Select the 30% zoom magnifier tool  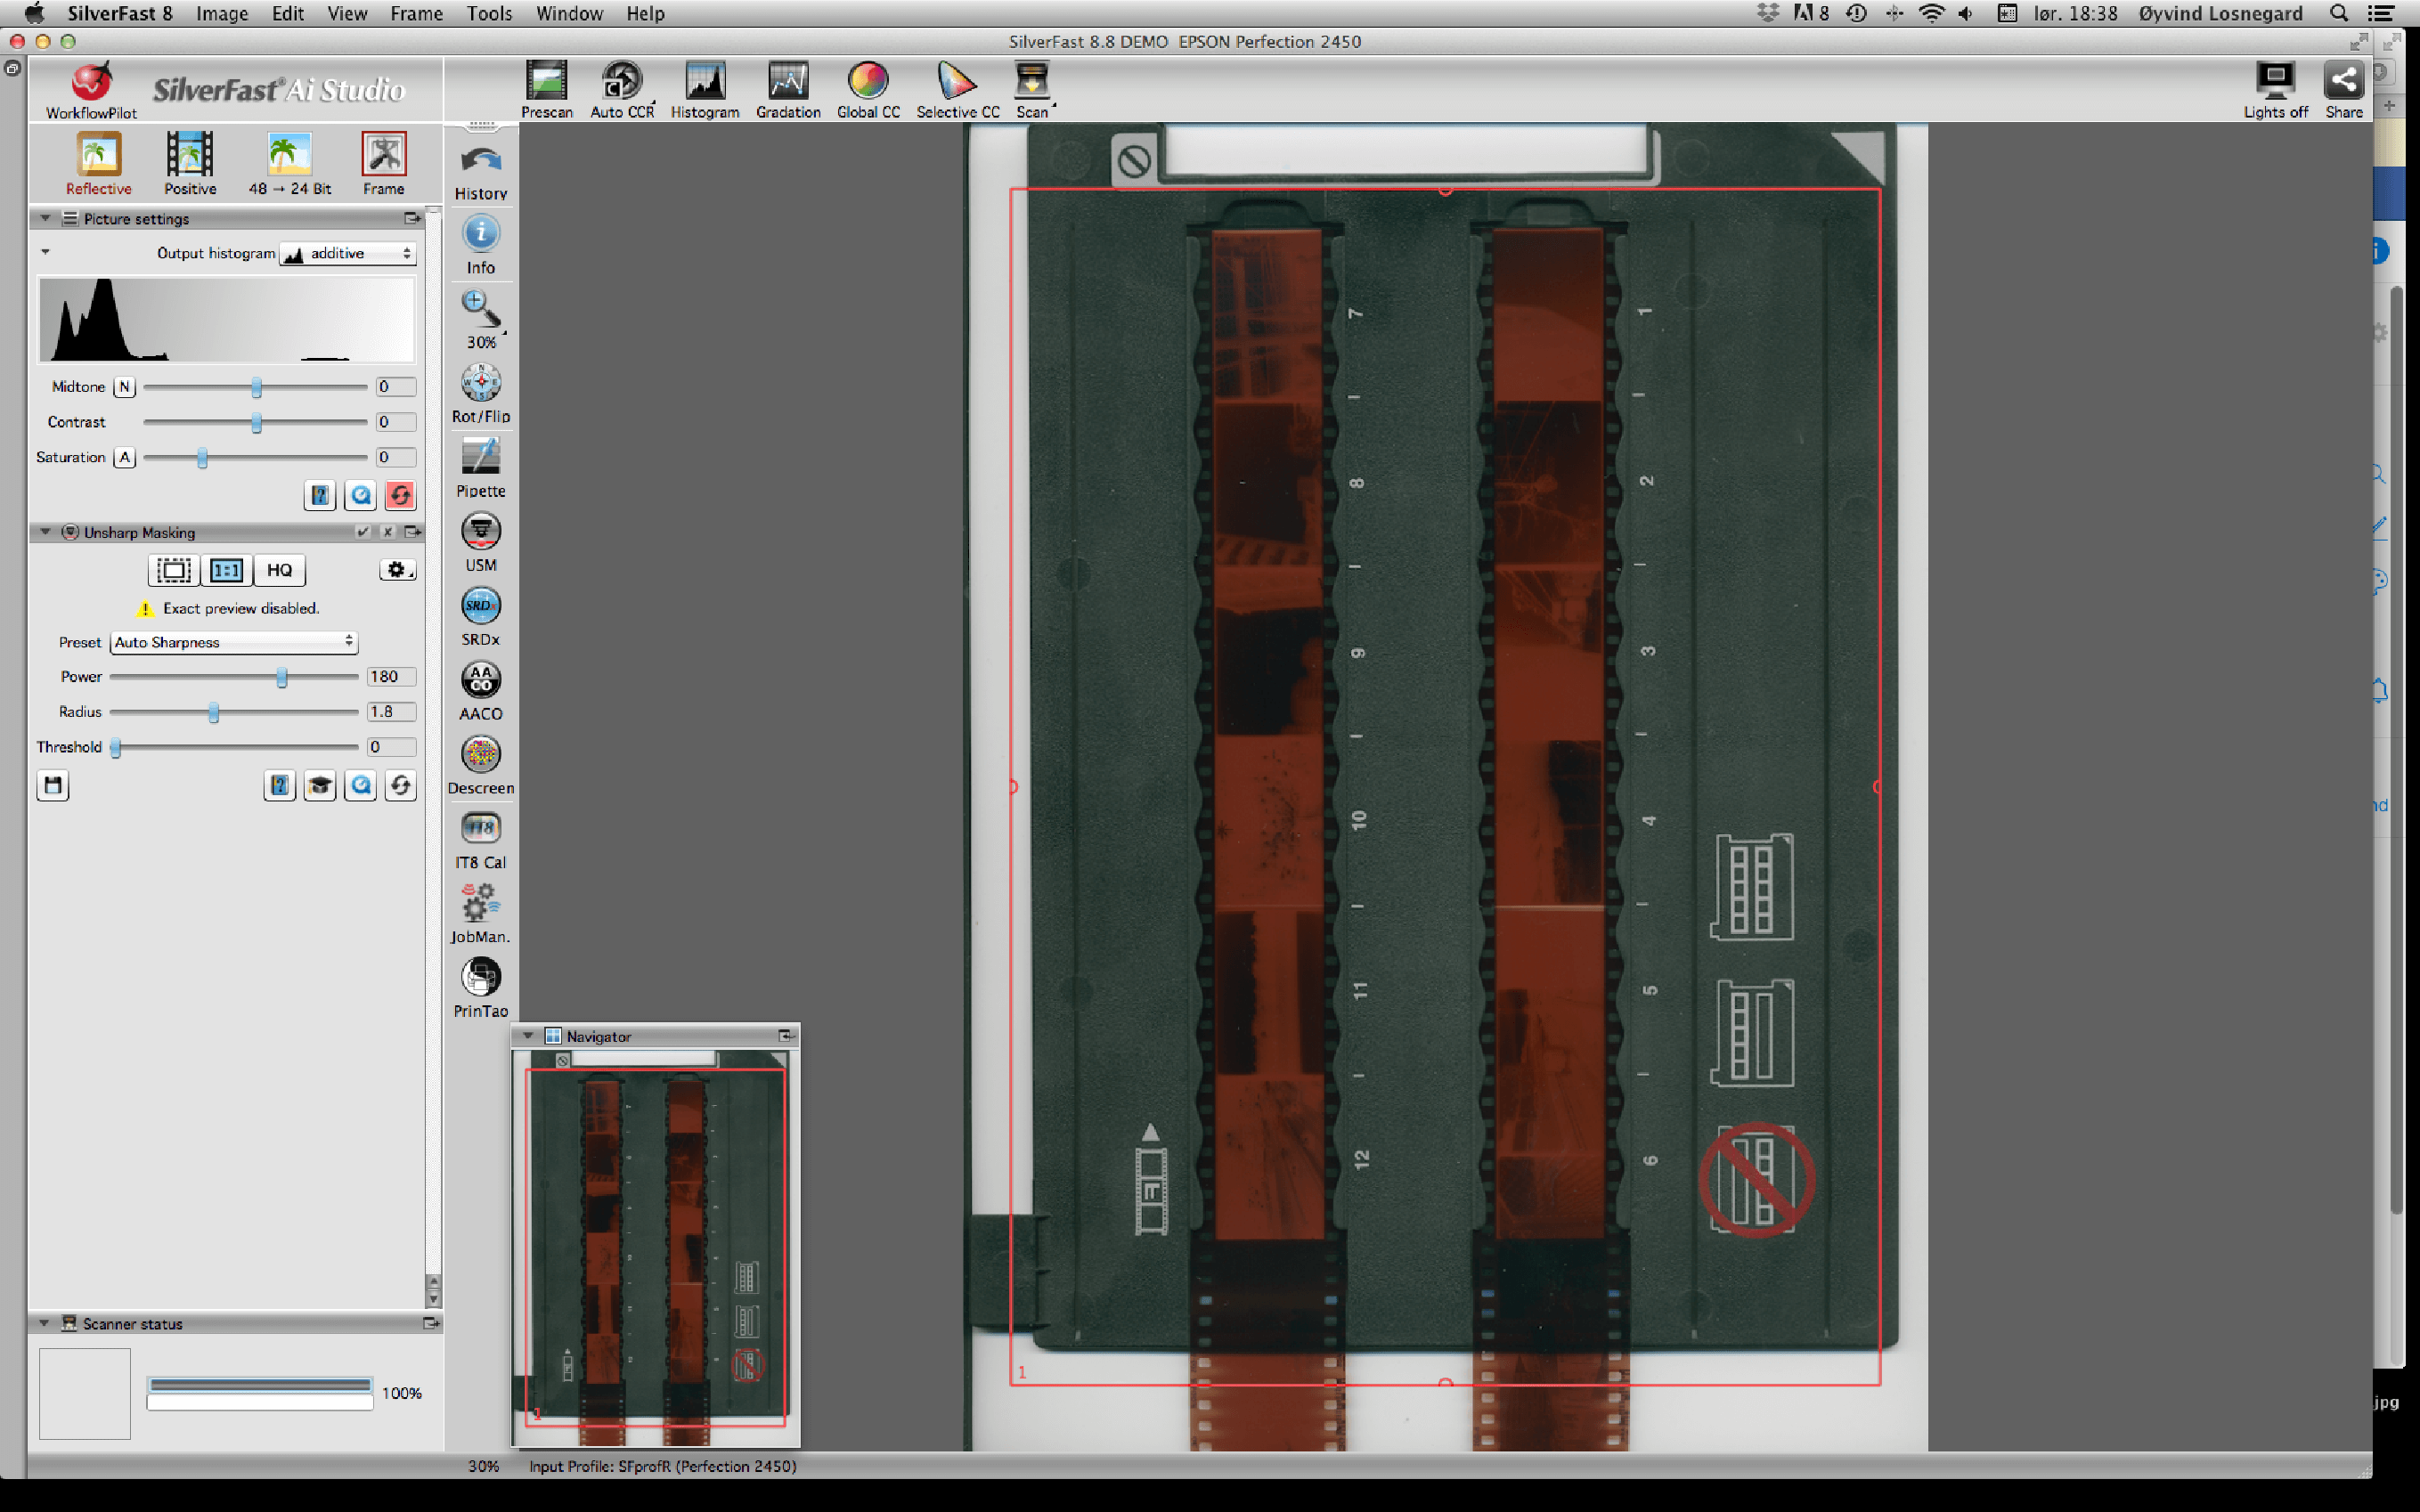[x=481, y=320]
